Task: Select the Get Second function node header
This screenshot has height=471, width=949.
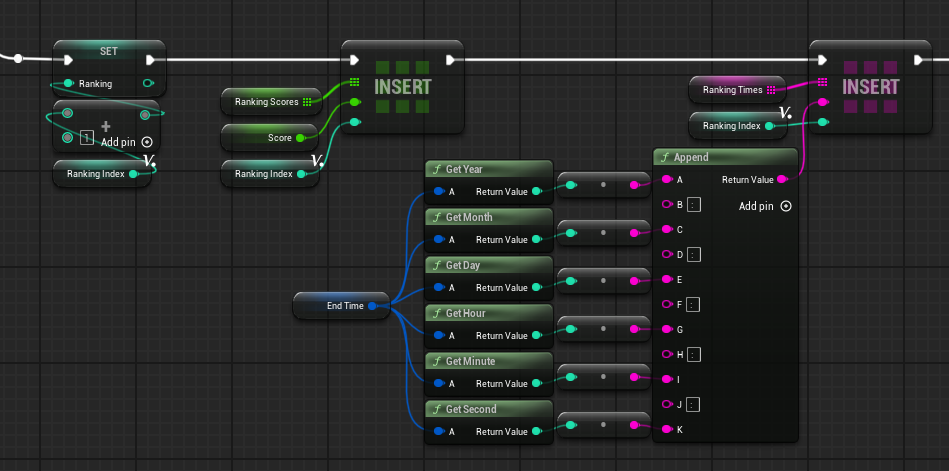Action: 488,409
